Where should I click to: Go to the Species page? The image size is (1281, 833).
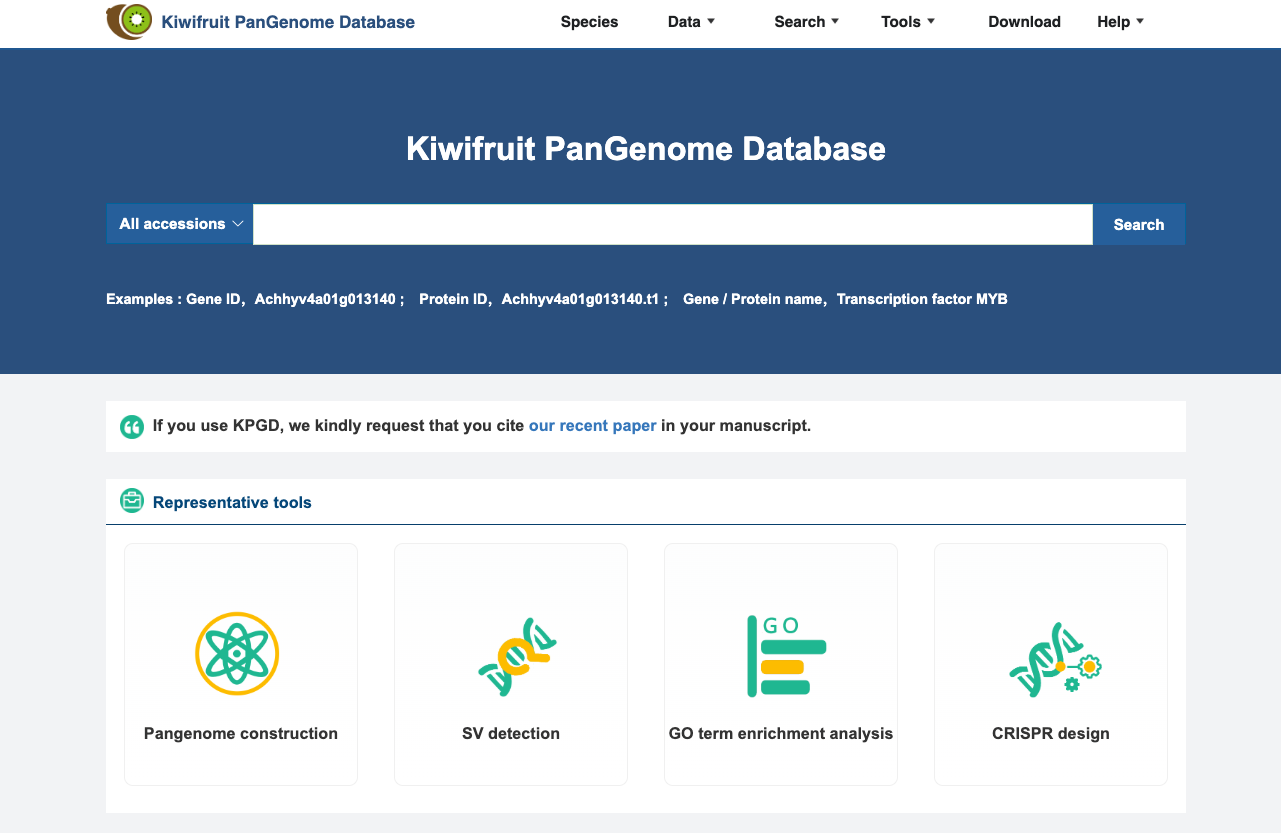[589, 22]
